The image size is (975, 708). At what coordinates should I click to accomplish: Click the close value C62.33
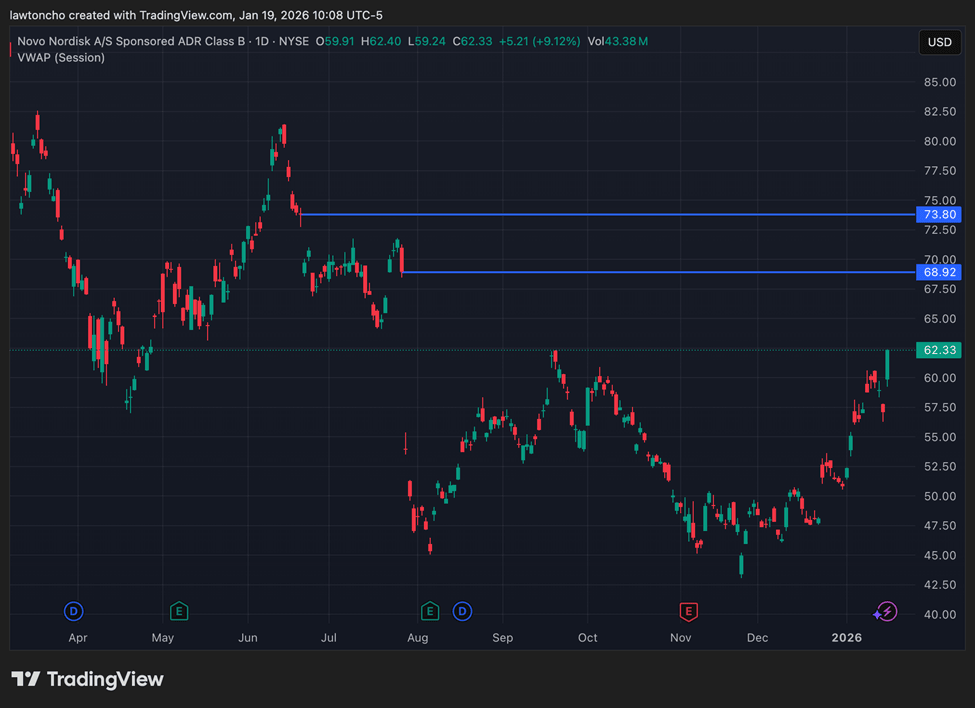coord(472,41)
